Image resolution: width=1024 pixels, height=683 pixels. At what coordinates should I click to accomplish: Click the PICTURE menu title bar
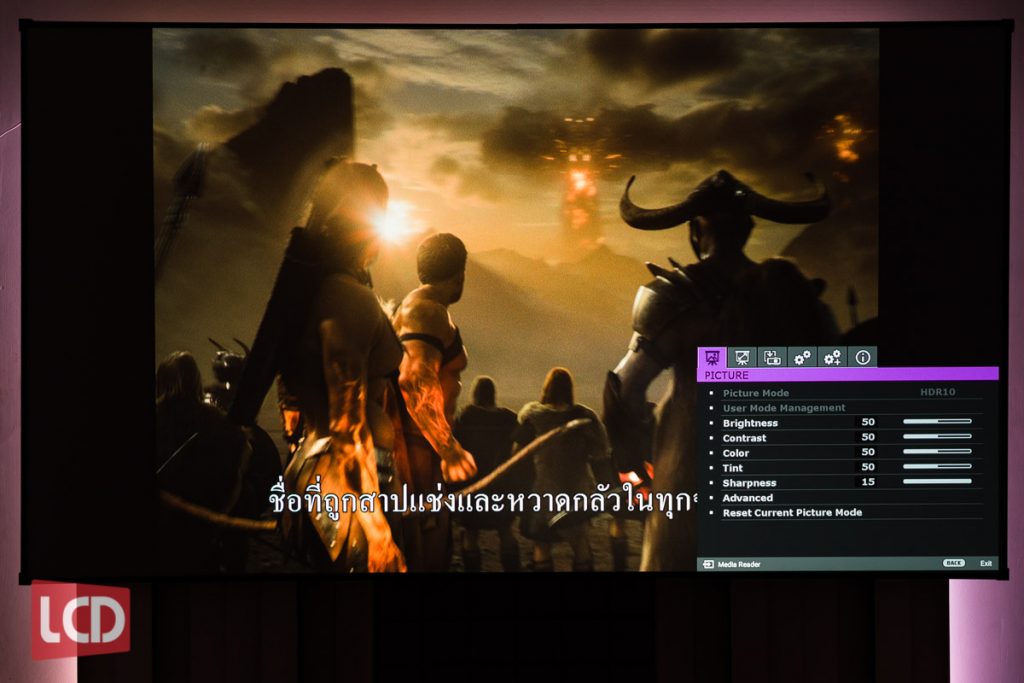pyautogui.click(x=848, y=375)
